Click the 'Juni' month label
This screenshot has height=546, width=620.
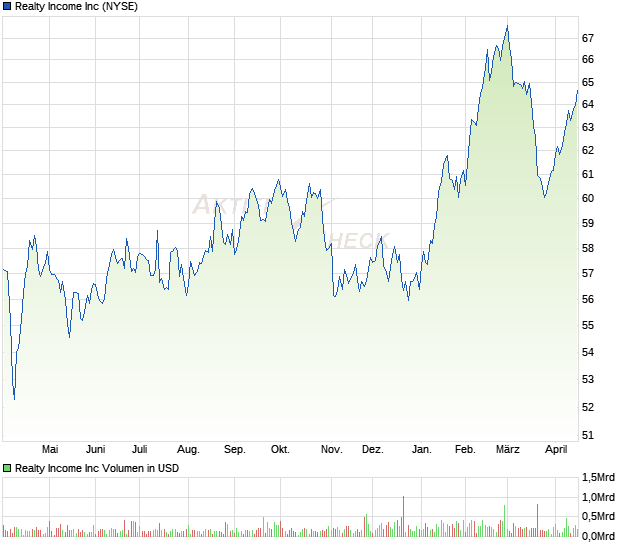[96, 450]
